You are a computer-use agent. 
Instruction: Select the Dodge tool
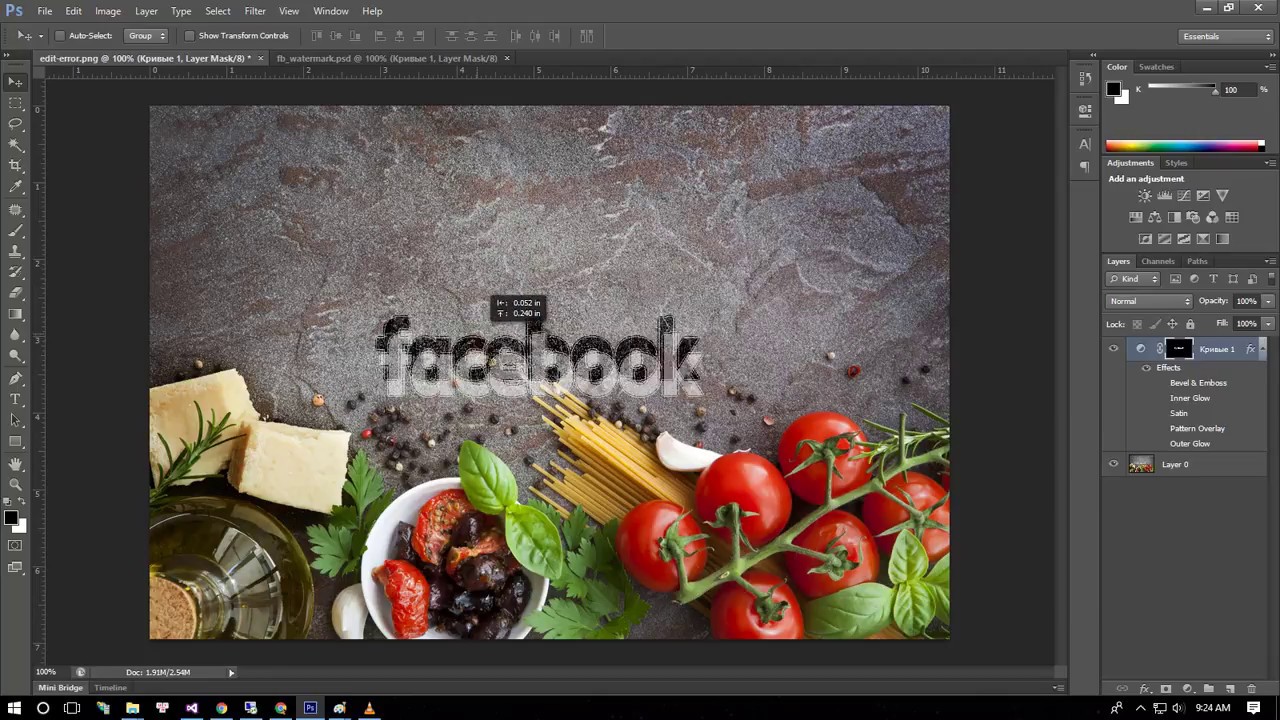16,357
